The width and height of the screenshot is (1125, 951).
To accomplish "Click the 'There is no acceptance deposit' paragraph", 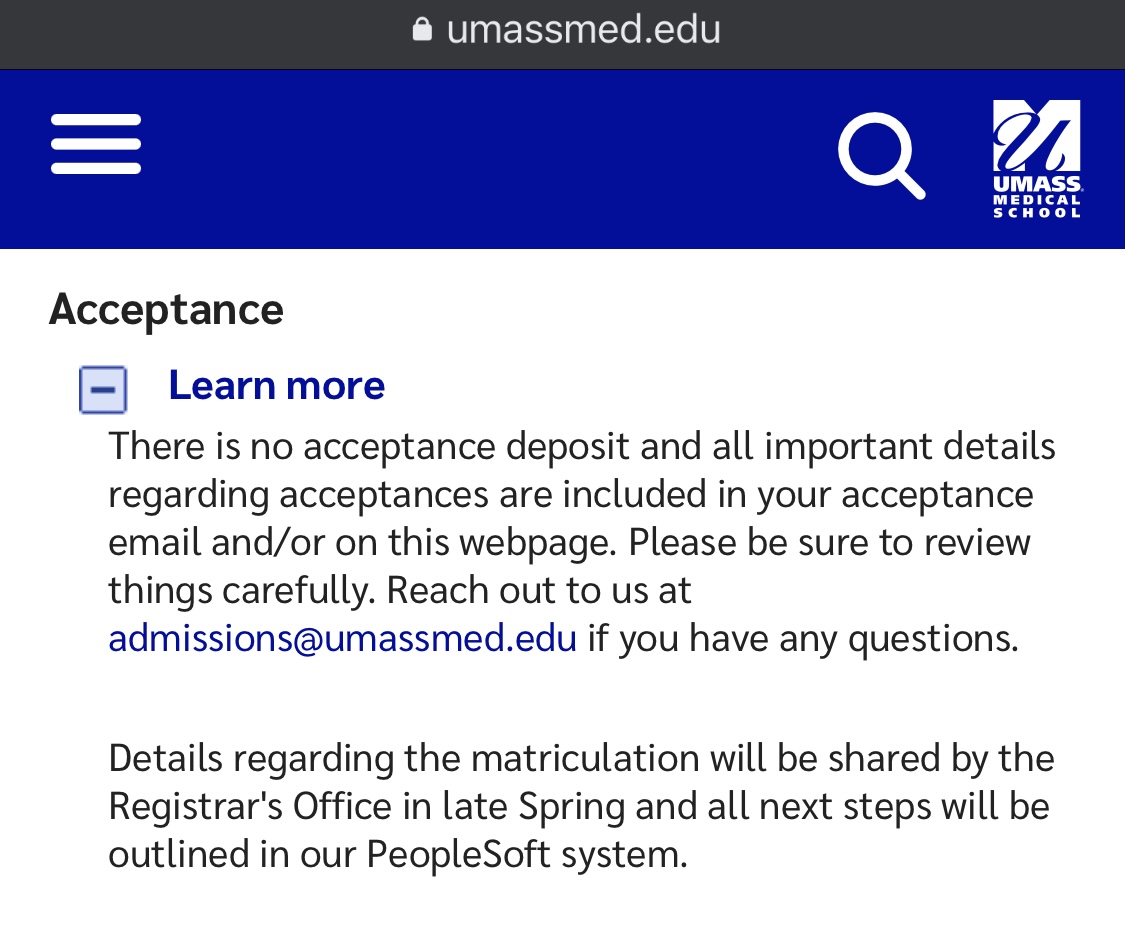I will [582, 542].
